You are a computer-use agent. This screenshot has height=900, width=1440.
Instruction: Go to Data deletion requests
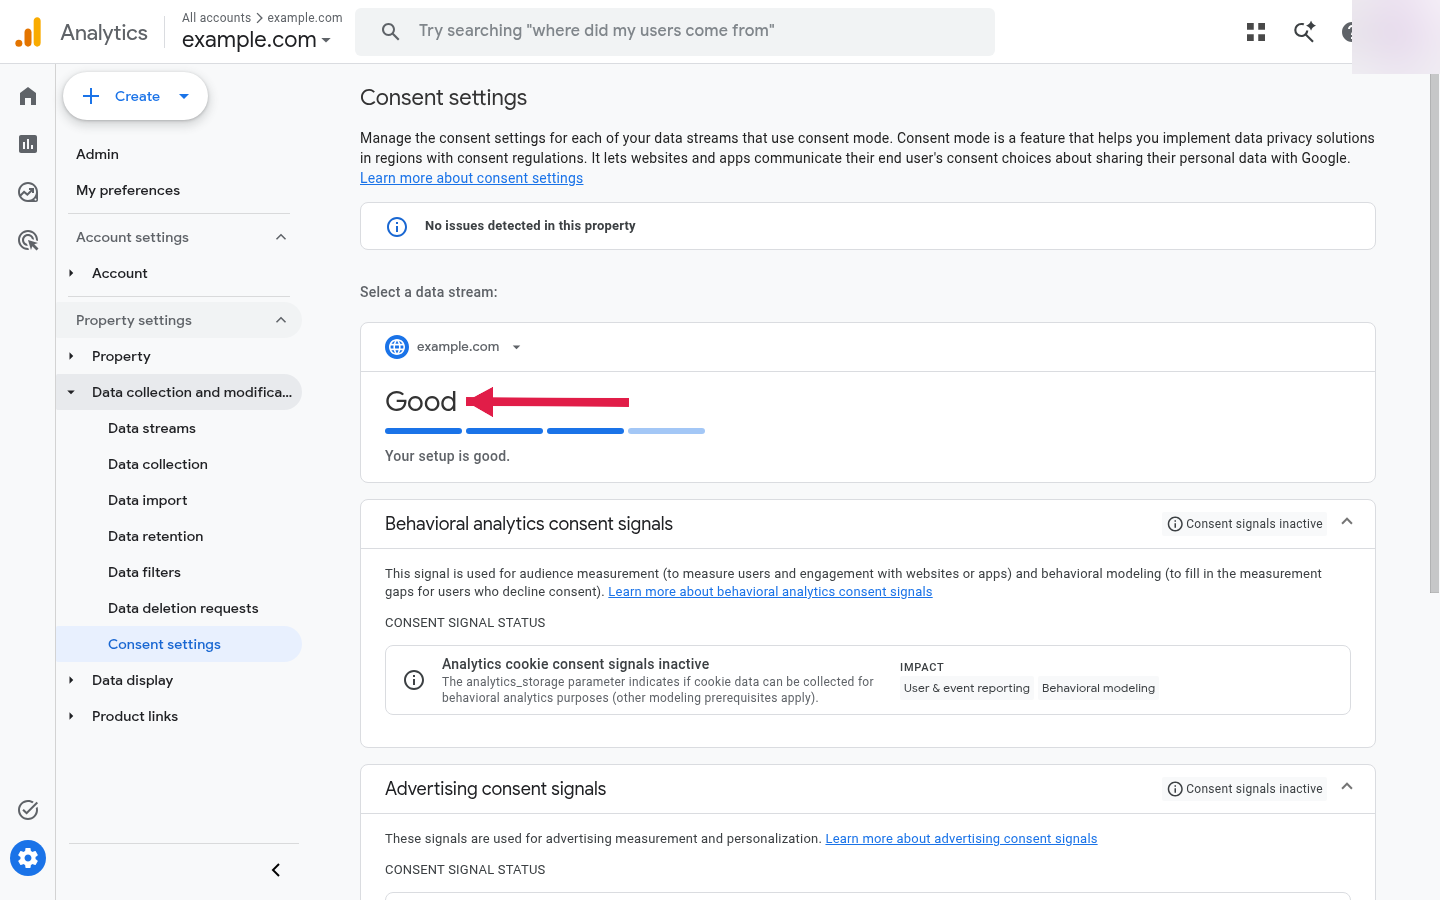click(x=183, y=608)
